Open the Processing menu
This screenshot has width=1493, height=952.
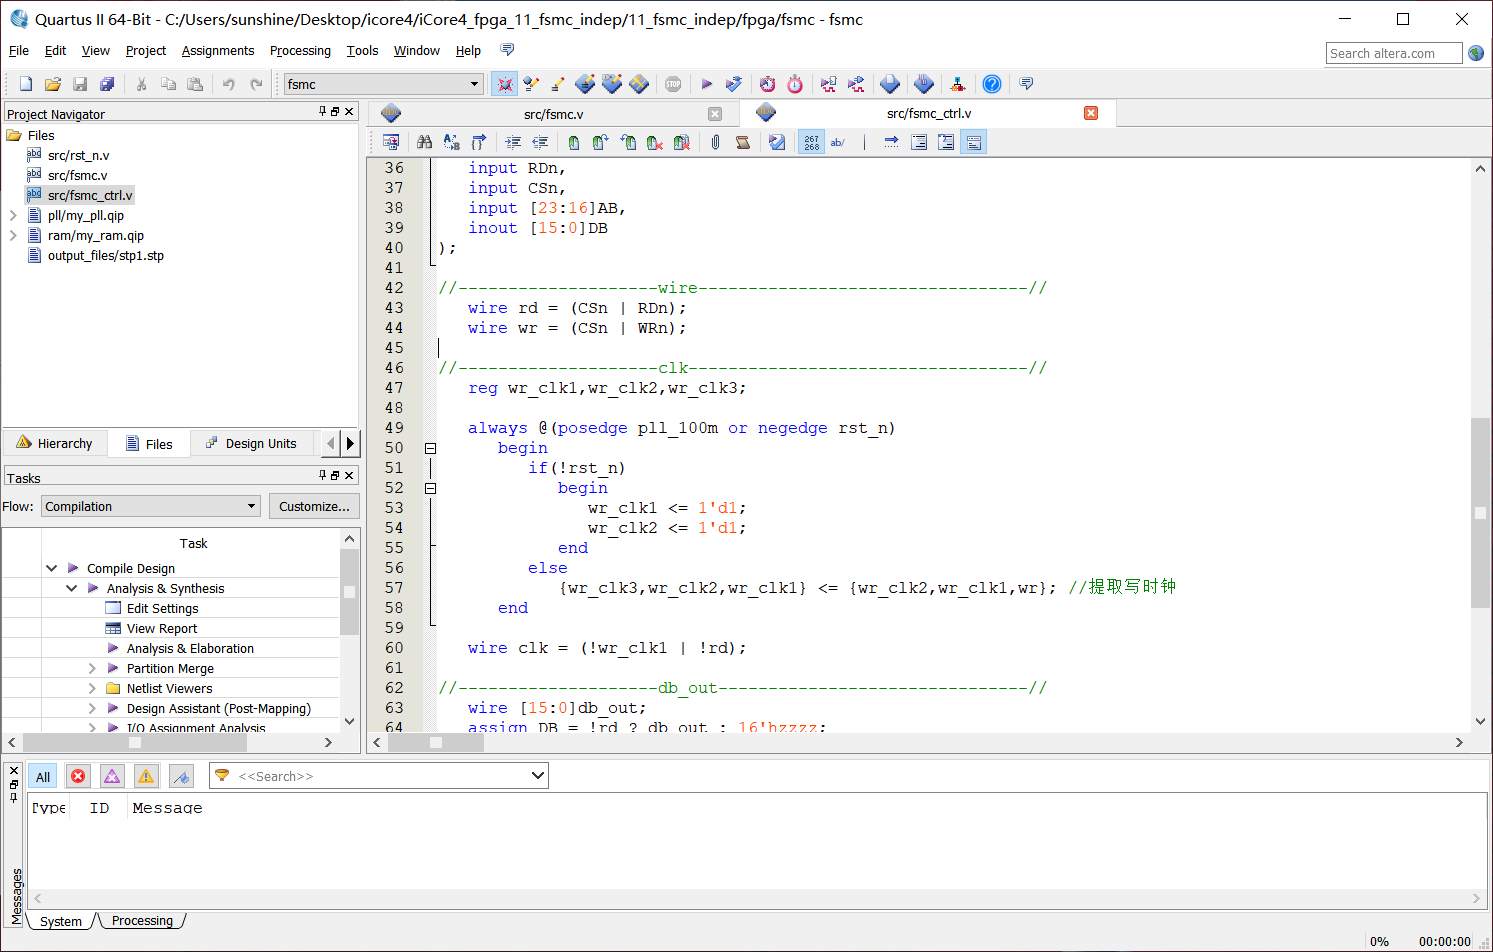tap(300, 51)
